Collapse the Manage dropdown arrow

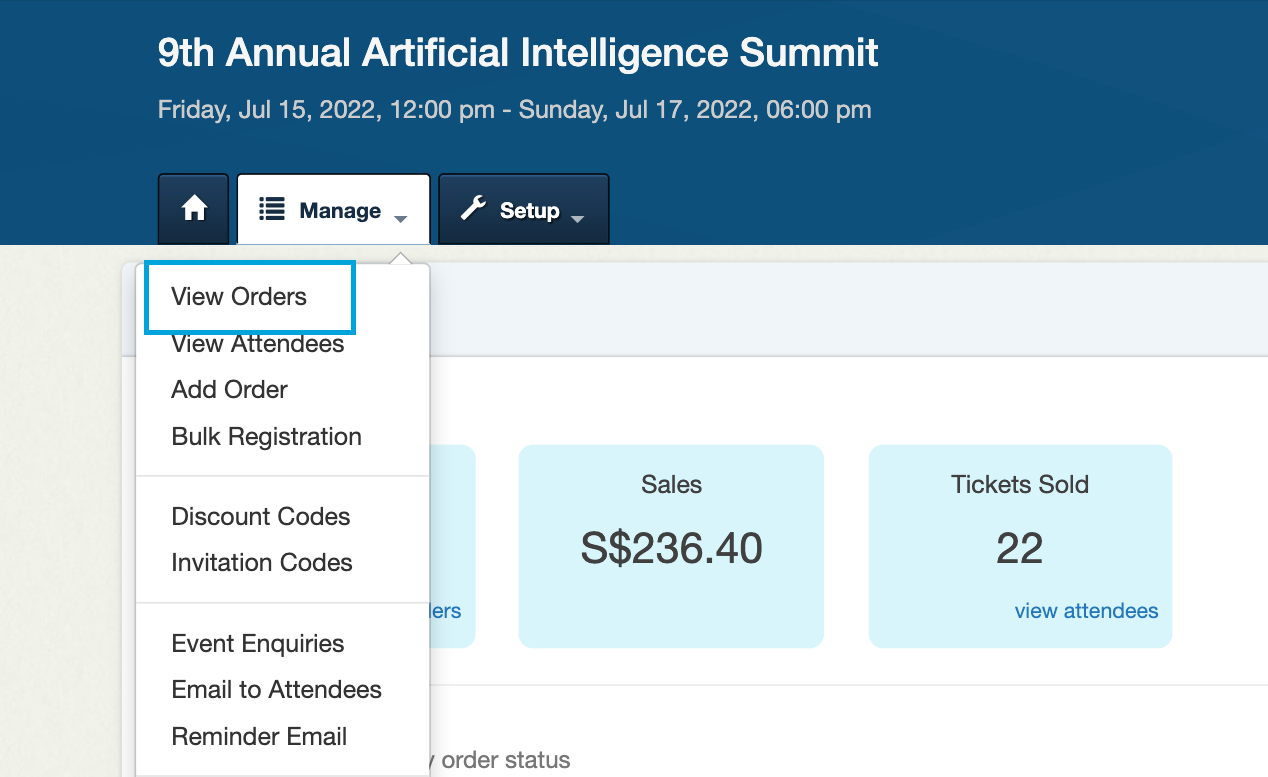point(400,218)
